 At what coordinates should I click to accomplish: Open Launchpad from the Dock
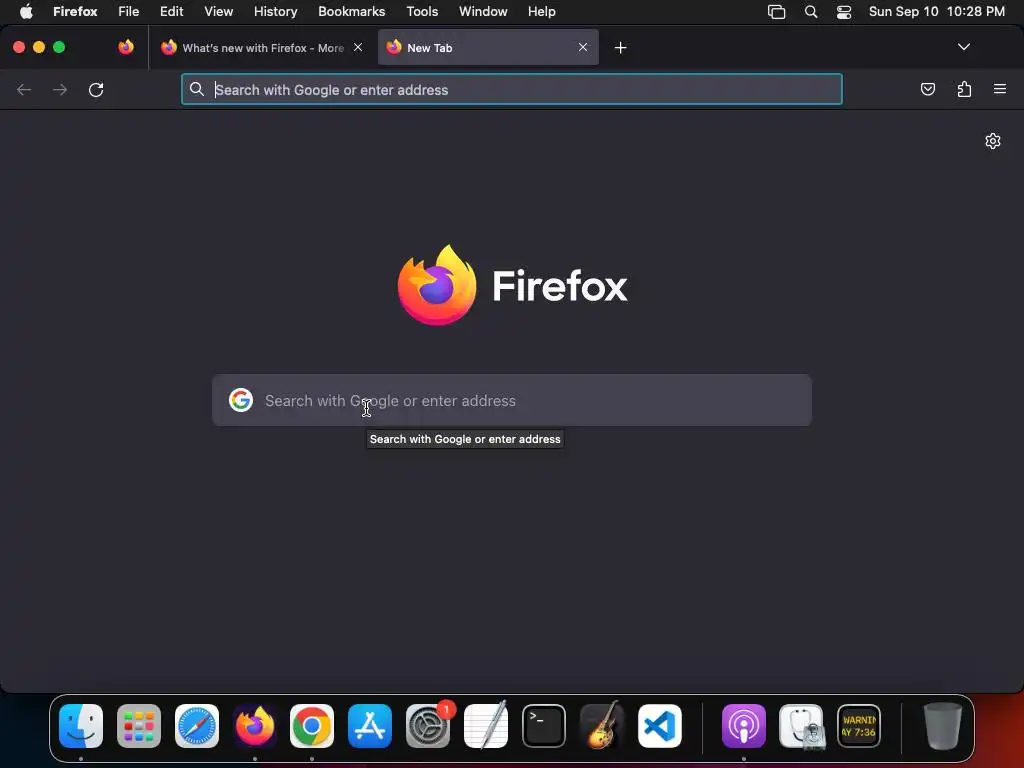click(139, 726)
